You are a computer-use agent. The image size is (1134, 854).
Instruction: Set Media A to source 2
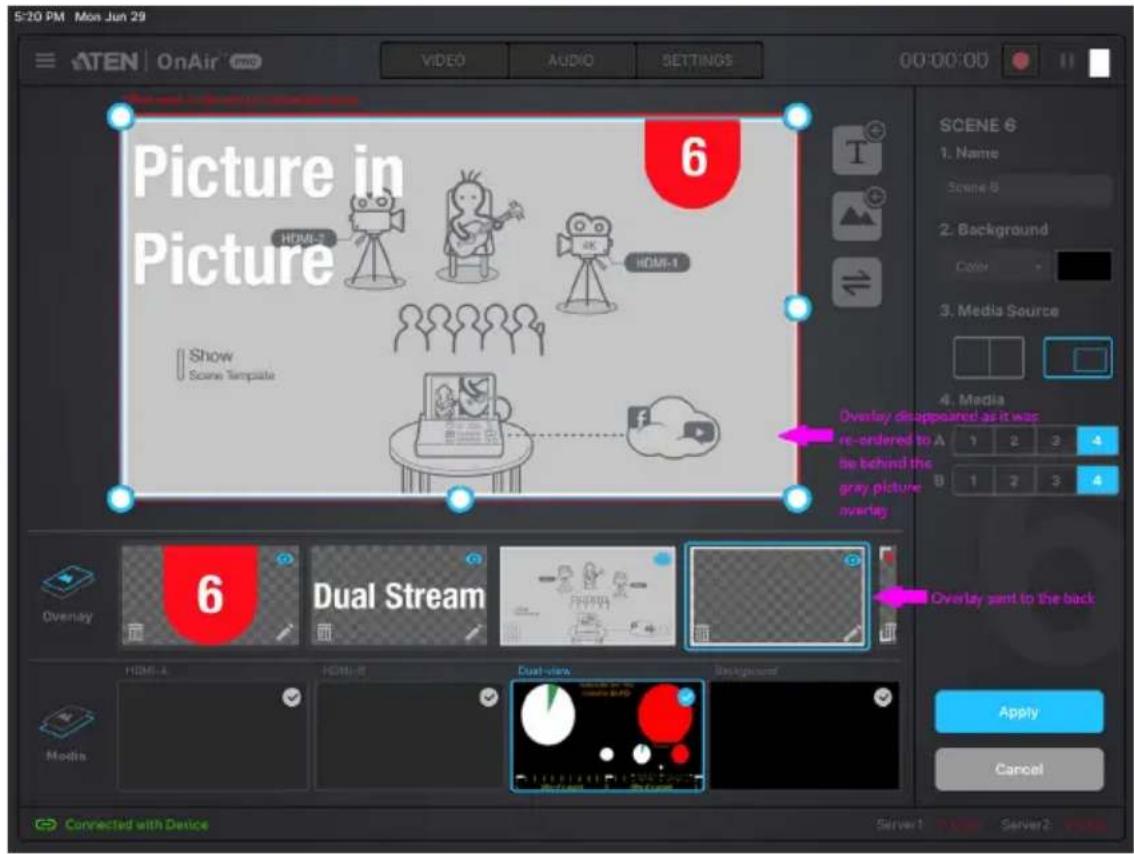click(1015, 440)
